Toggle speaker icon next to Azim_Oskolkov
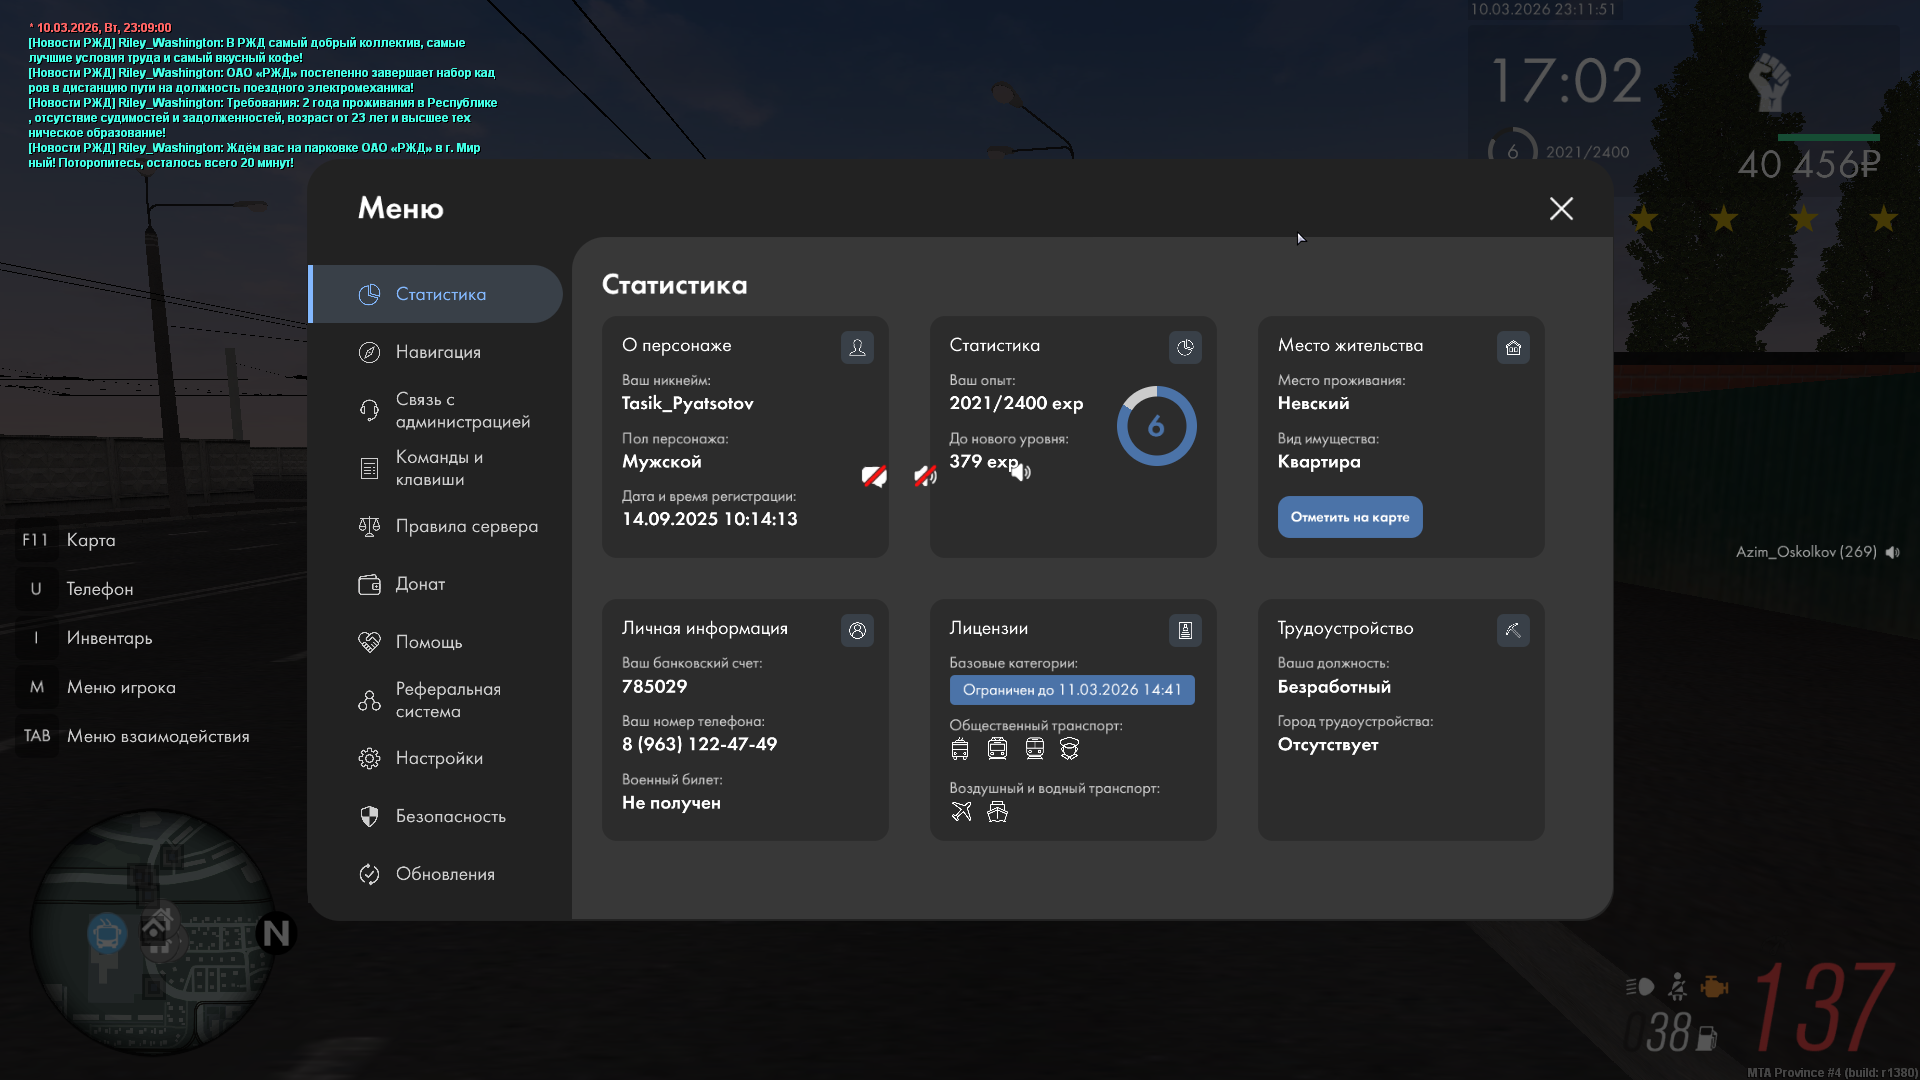1920x1080 pixels. (x=1893, y=552)
